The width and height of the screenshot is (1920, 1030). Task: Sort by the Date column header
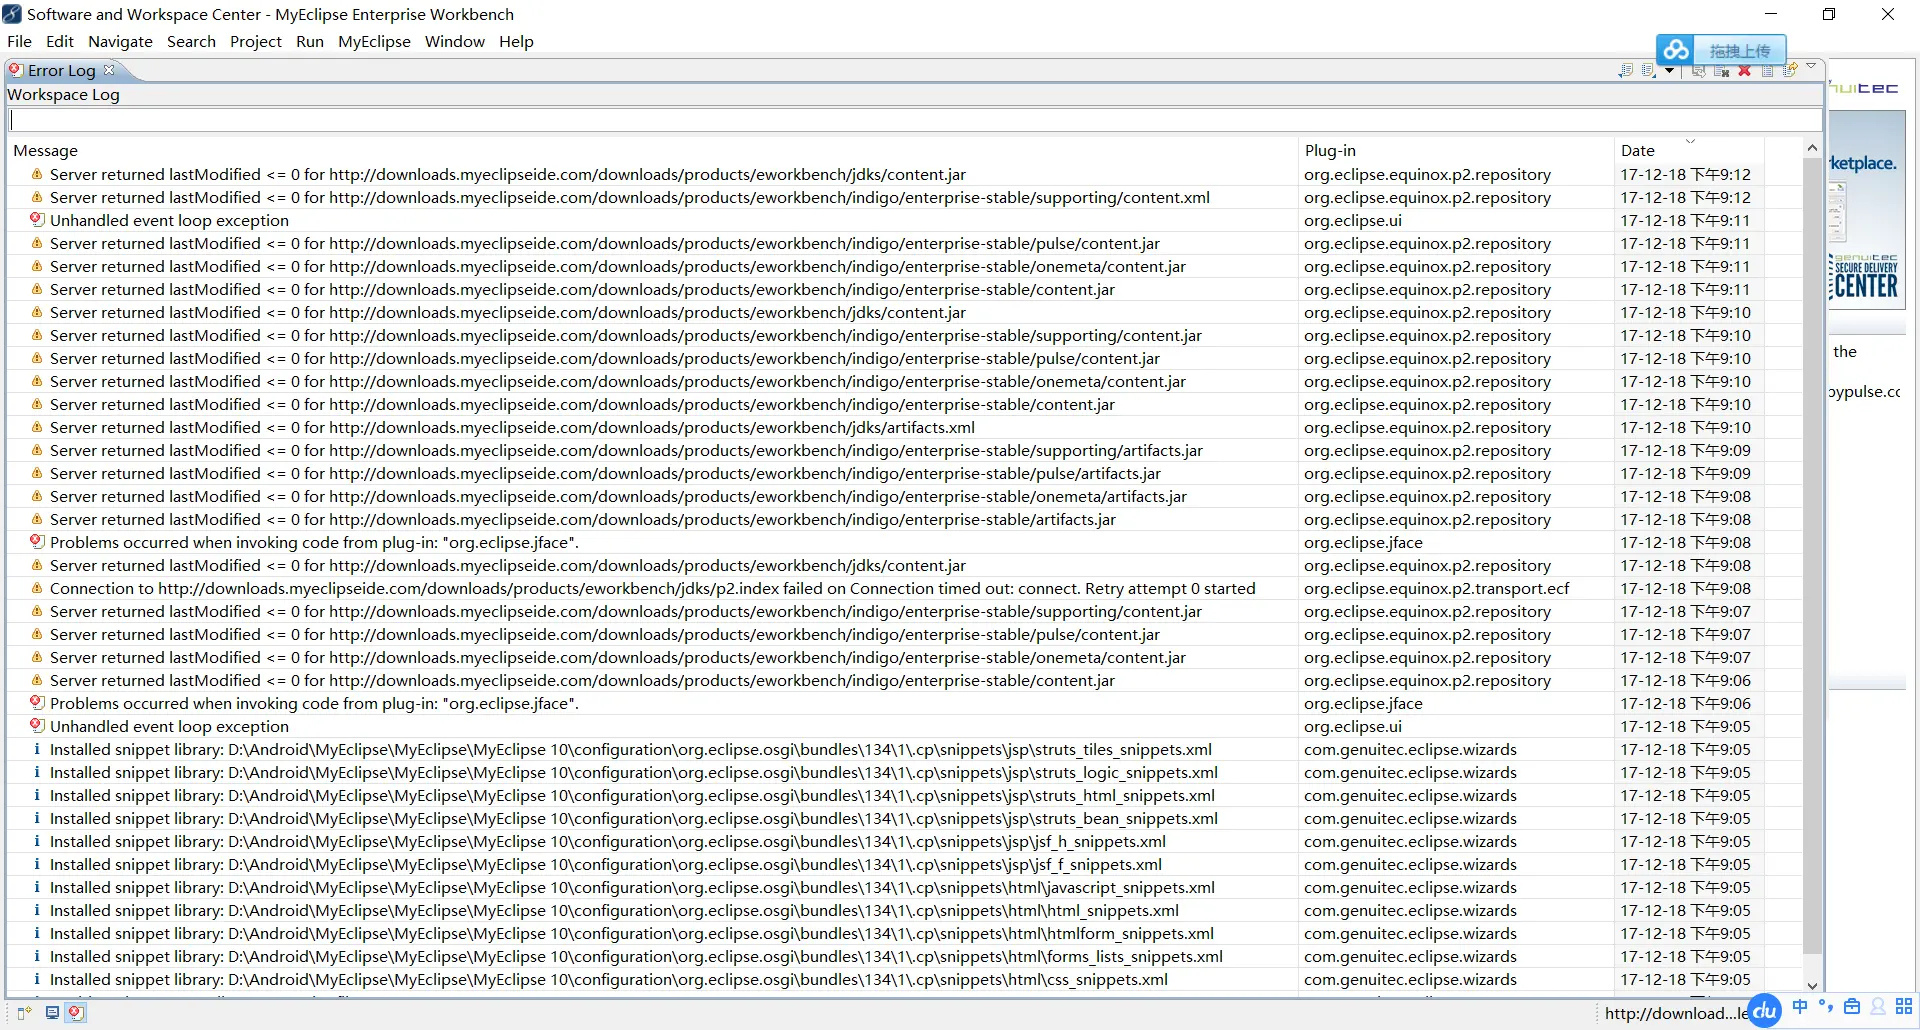coord(1689,150)
